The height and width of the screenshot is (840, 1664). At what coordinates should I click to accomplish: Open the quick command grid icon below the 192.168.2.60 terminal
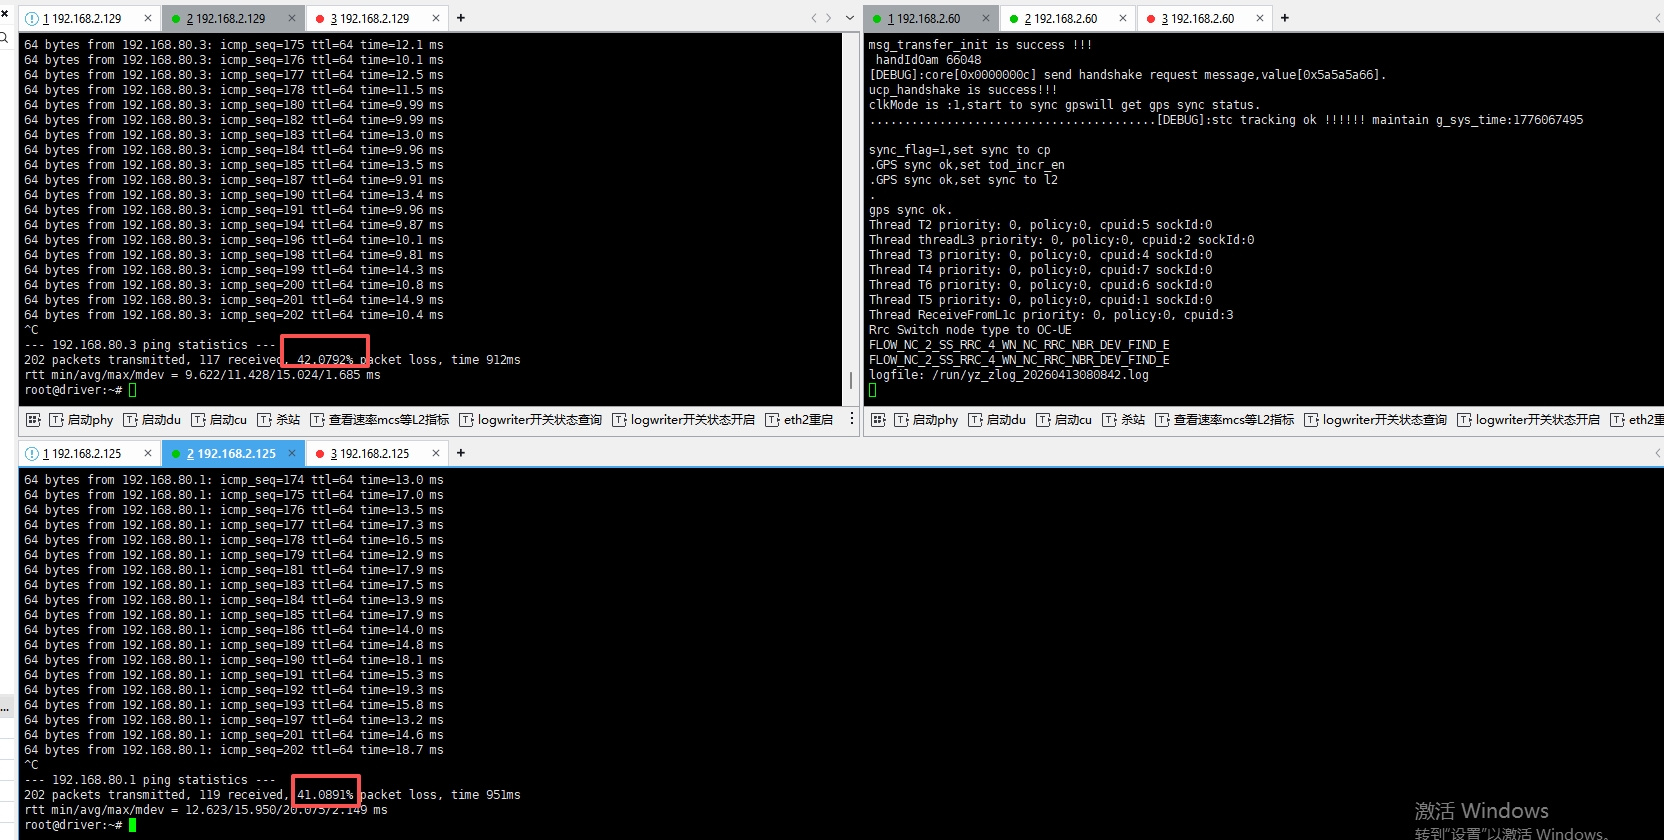878,420
